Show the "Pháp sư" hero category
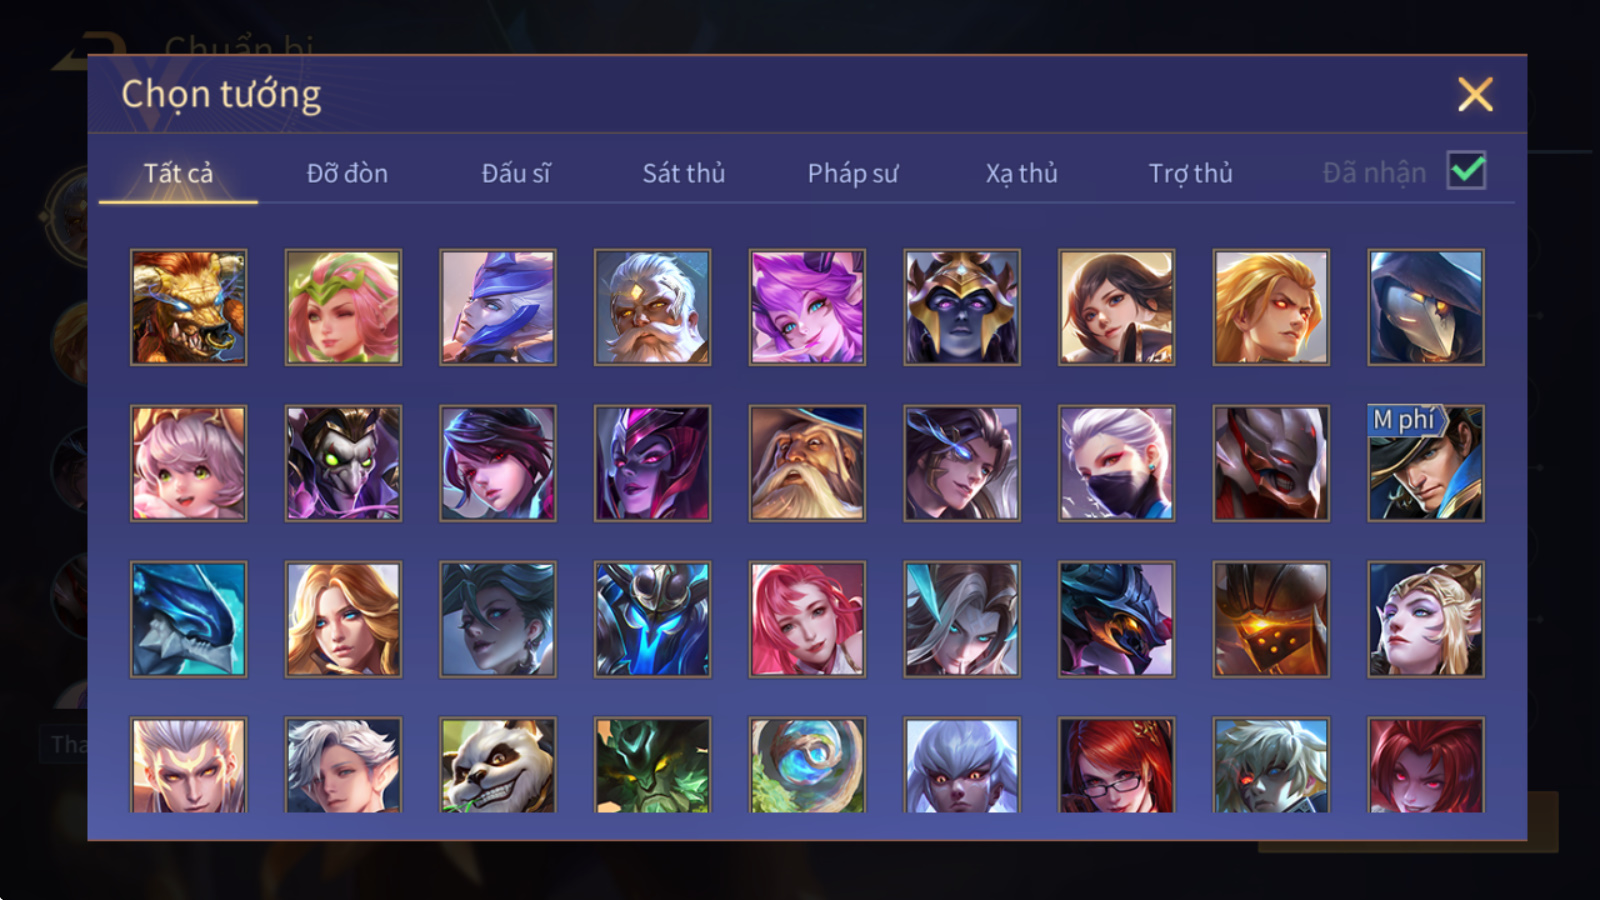This screenshot has height=900, width=1600. tap(853, 173)
